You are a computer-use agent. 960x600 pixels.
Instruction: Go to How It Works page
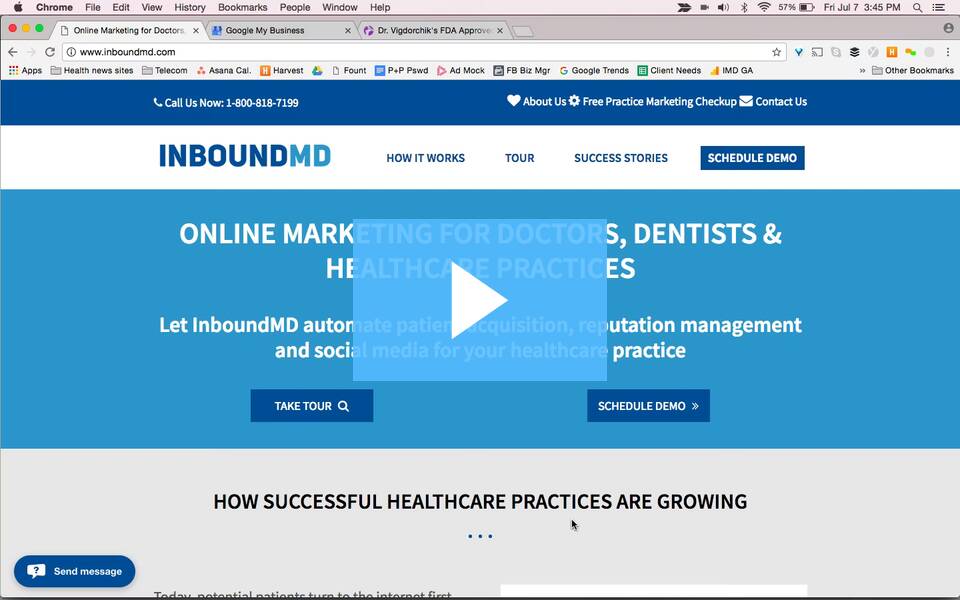(426, 158)
